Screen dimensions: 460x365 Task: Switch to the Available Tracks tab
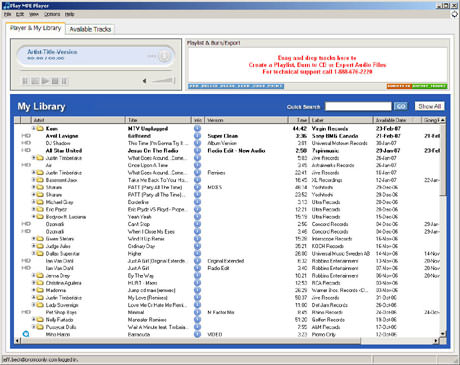(90, 29)
